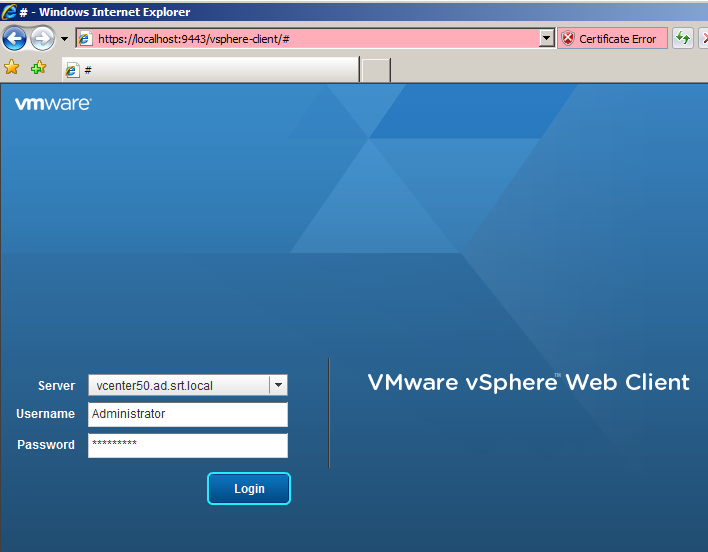
Task: Click the Internet Explorer title bar icon
Action: point(9,12)
